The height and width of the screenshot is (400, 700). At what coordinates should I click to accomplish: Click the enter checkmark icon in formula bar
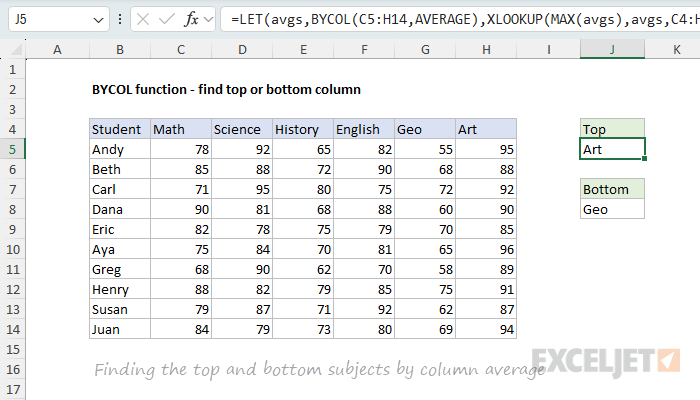point(167,19)
